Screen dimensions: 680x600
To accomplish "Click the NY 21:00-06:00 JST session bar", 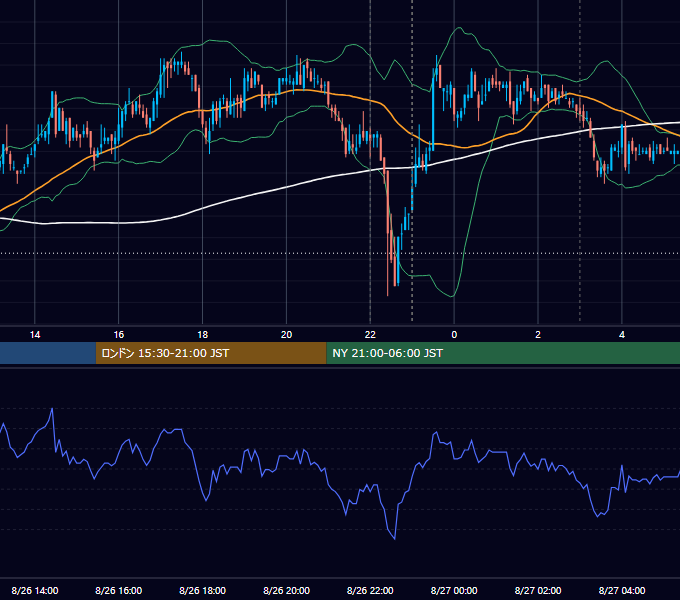I will tap(503, 353).
